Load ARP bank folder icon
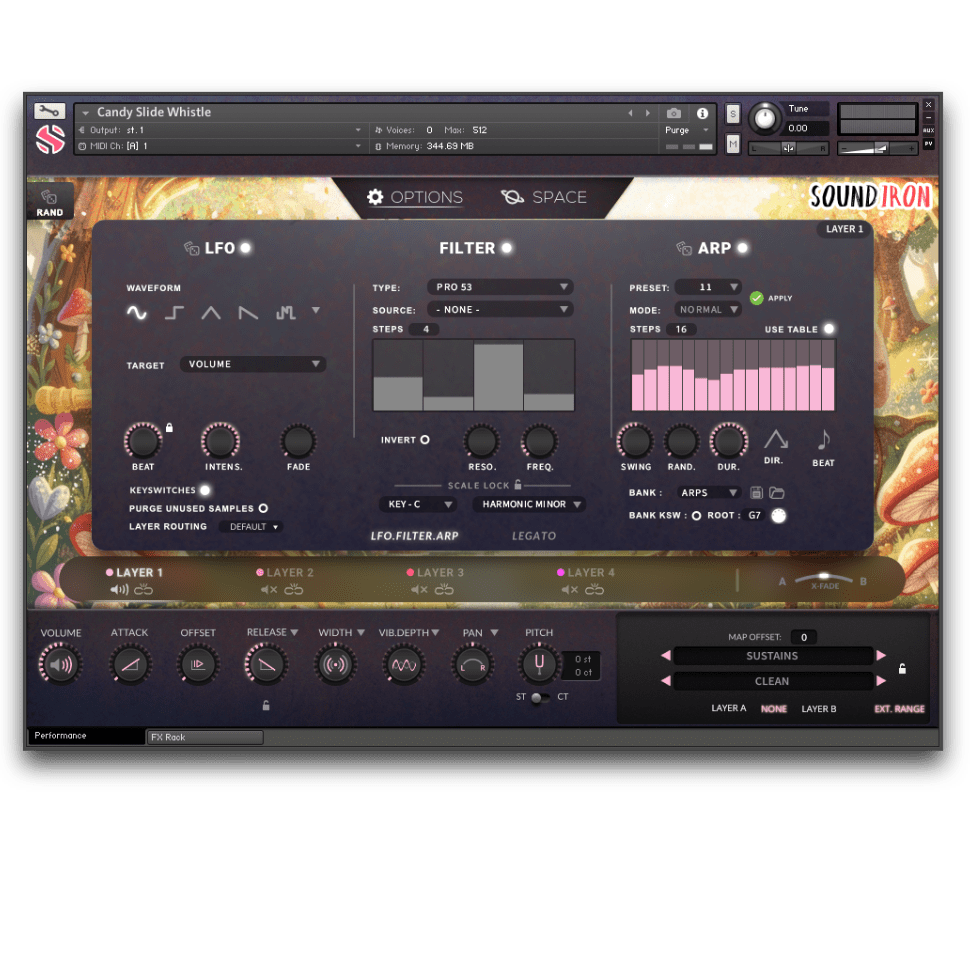This screenshot has width=970, height=970. coord(776,493)
